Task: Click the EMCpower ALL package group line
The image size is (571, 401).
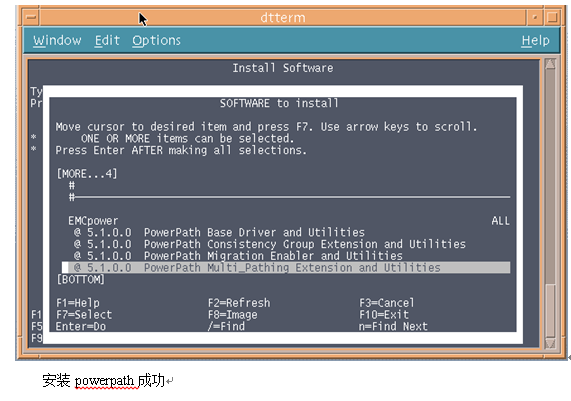Action: pyautogui.click(x=289, y=221)
